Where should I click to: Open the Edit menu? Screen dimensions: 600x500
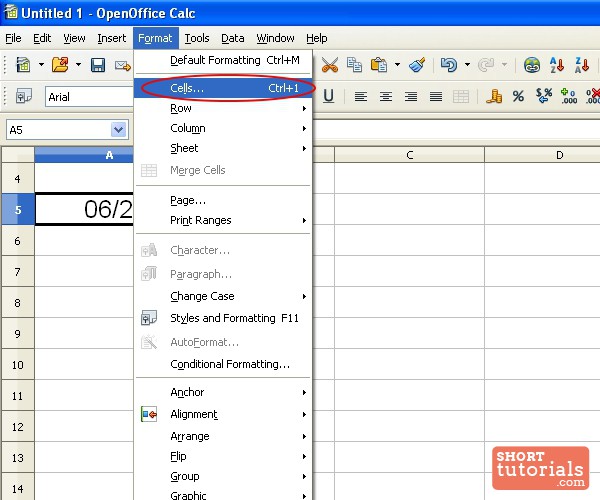(x=42, y=38)
